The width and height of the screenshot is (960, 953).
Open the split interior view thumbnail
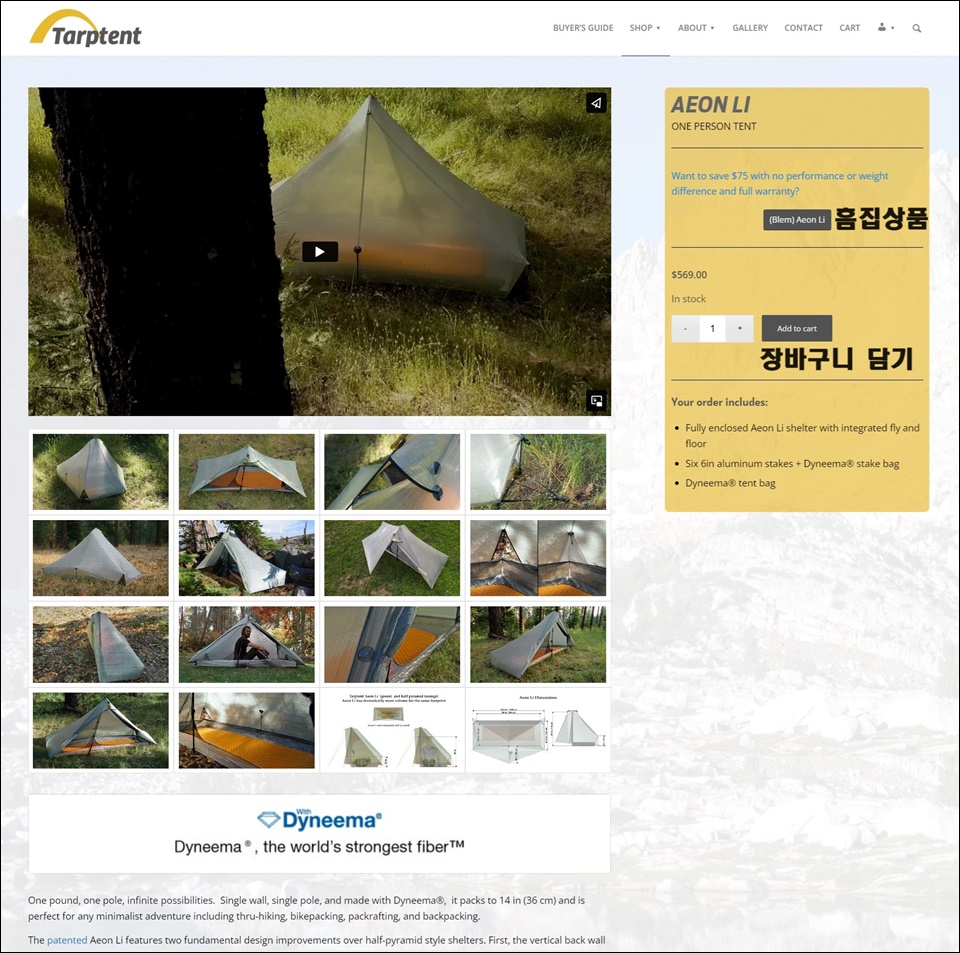coord(538,558)
